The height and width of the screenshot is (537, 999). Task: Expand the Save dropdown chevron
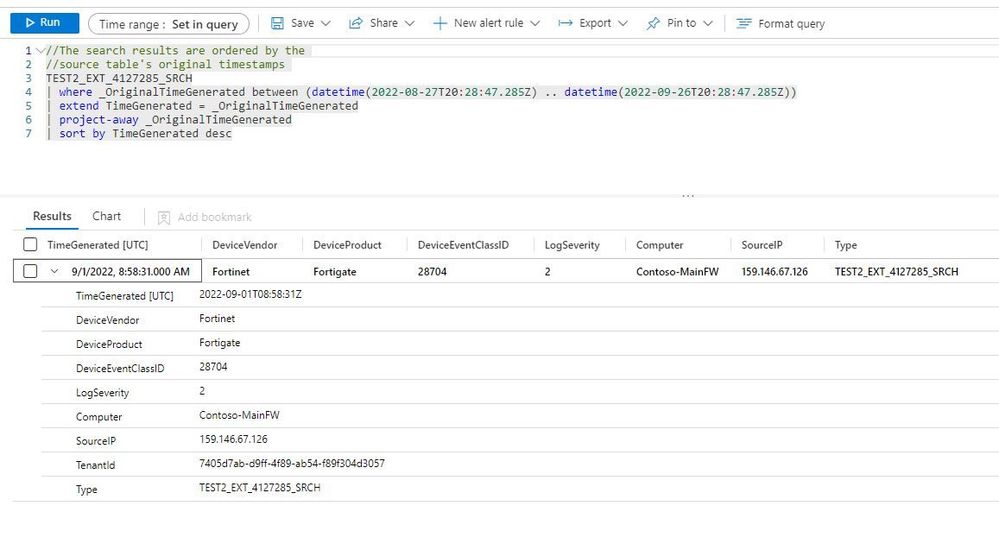coord(326,24)
